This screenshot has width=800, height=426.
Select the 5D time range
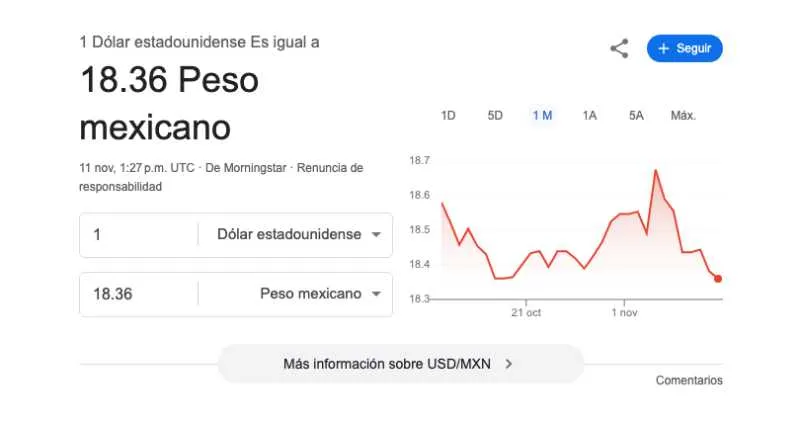pyautogui.click(x=495, y=115)
